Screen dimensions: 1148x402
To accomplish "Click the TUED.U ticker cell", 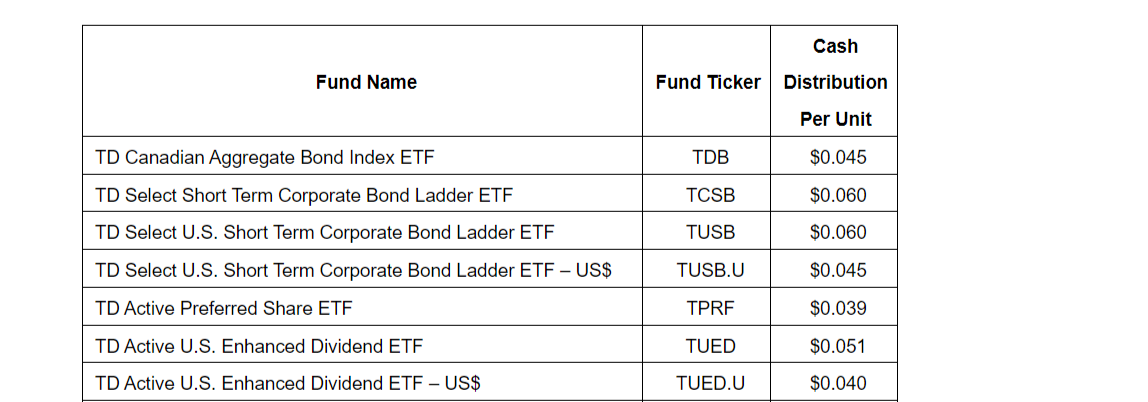I will (710, 383).
